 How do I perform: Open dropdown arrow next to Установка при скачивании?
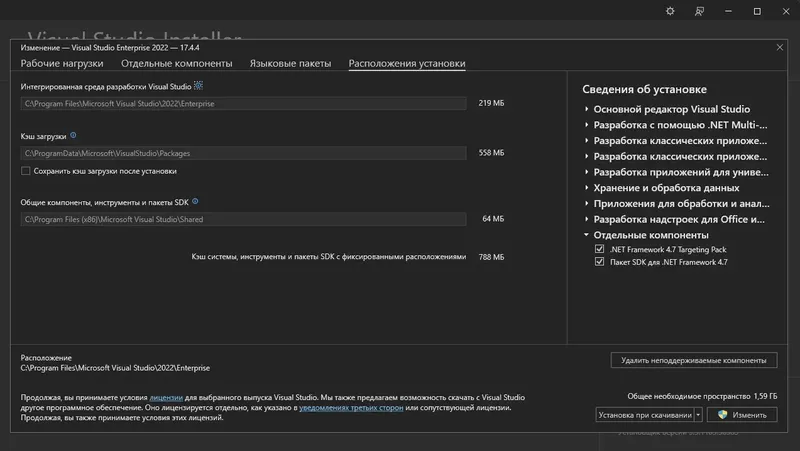tap(698, 414)
